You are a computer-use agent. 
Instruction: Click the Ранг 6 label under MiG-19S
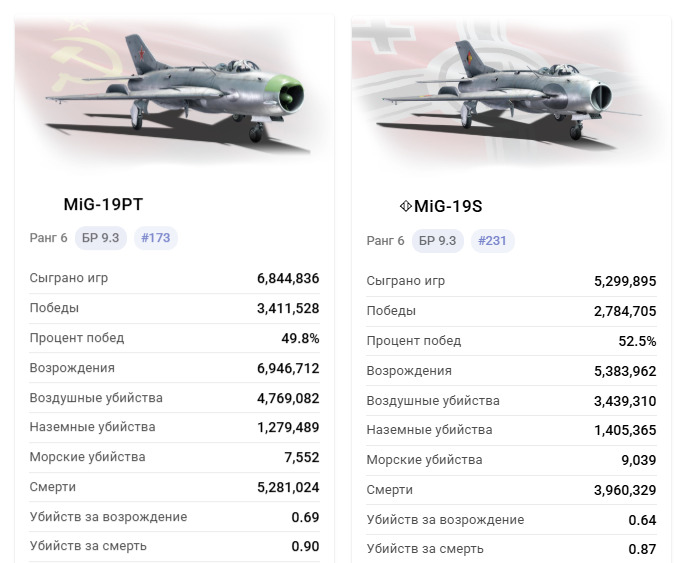coord(385,241)
